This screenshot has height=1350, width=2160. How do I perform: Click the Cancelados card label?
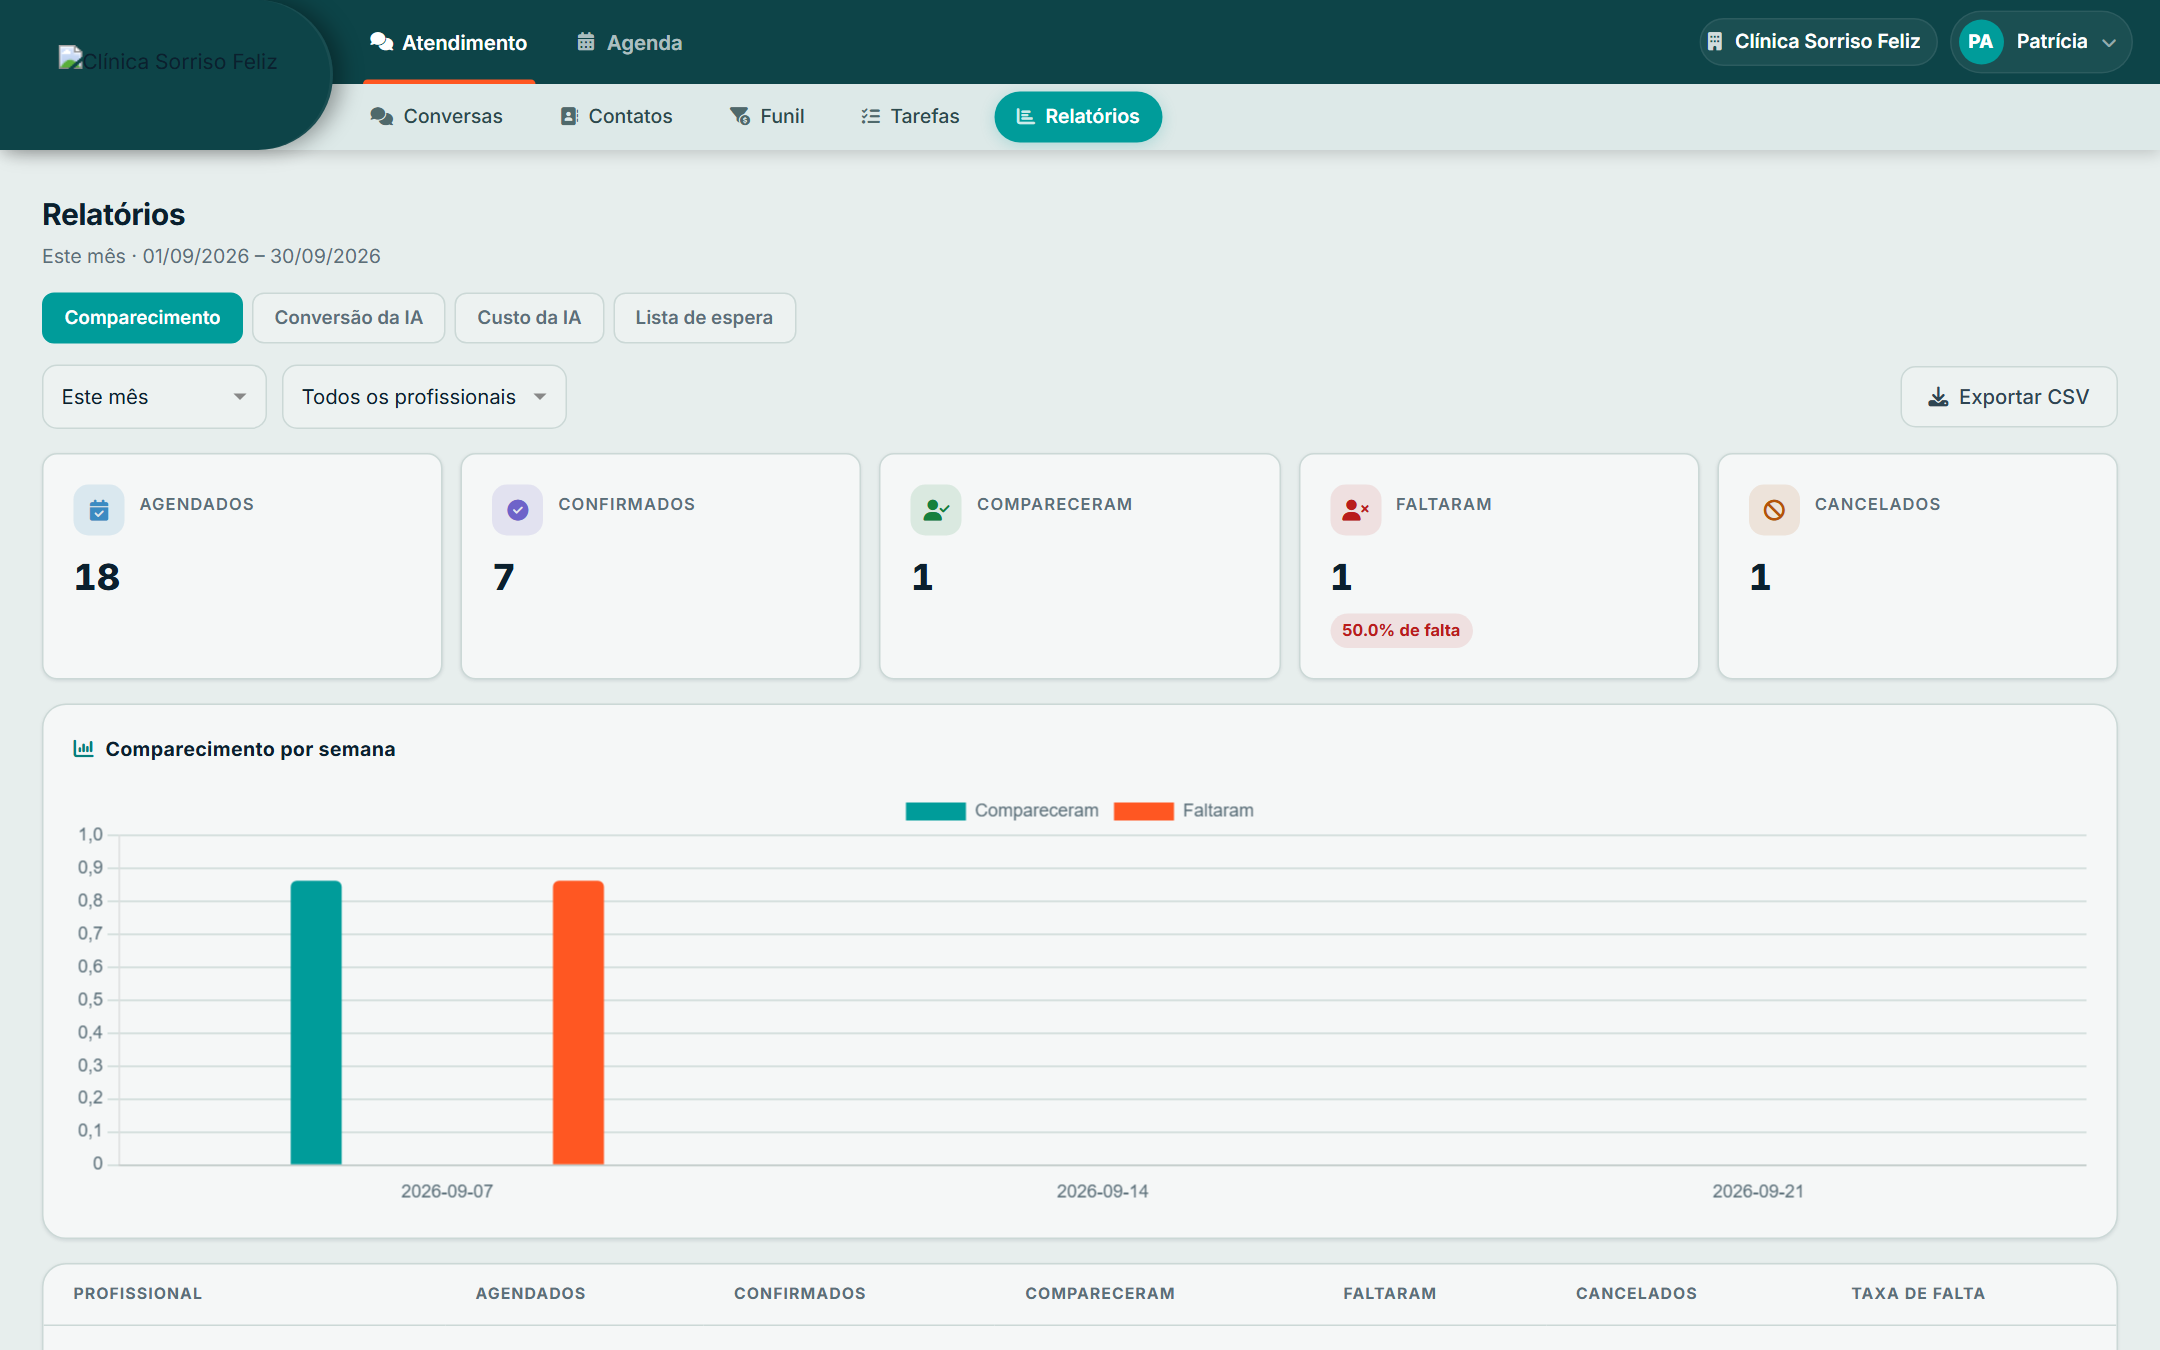point(1877,504)
